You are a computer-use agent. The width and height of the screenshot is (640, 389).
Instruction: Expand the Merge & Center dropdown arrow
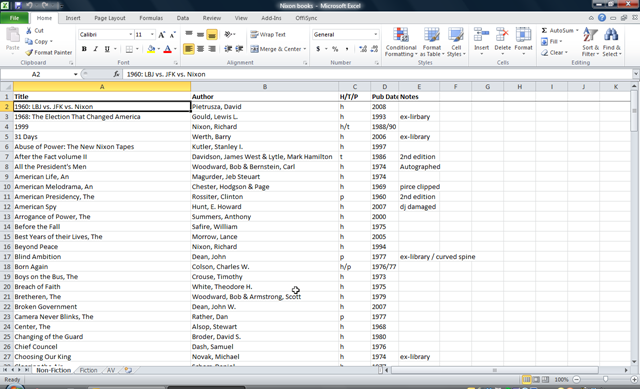tap(304, 49)
